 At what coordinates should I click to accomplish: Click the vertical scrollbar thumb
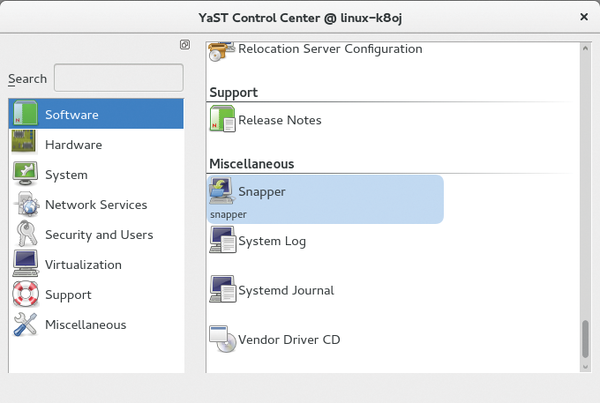[x=585, y=339]
